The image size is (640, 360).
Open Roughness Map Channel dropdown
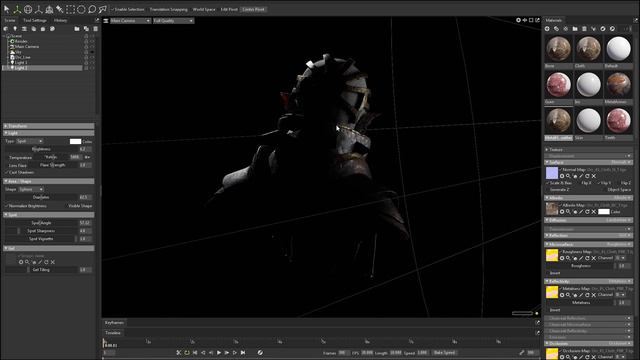(620, 258)
